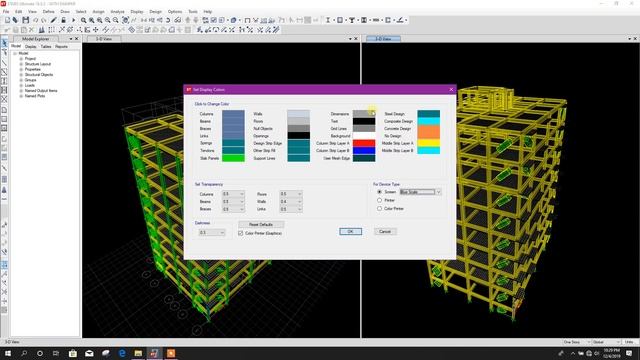Open the Darkness value dropdown
The image size is (640, 360).
pyautogui.click(x=211, y=232)
